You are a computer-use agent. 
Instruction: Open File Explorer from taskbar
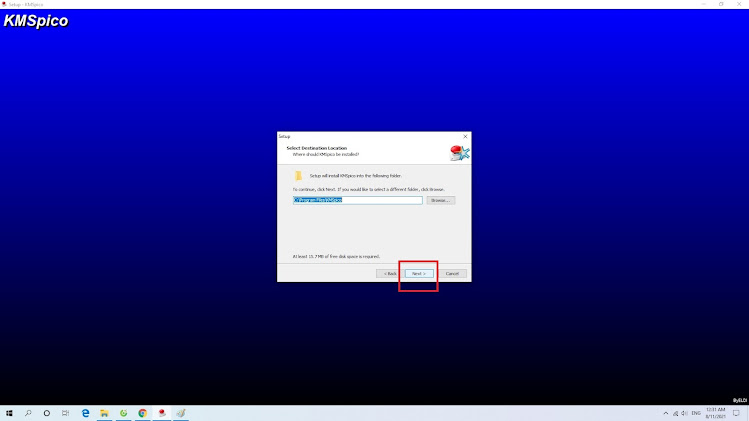point(104,413)
